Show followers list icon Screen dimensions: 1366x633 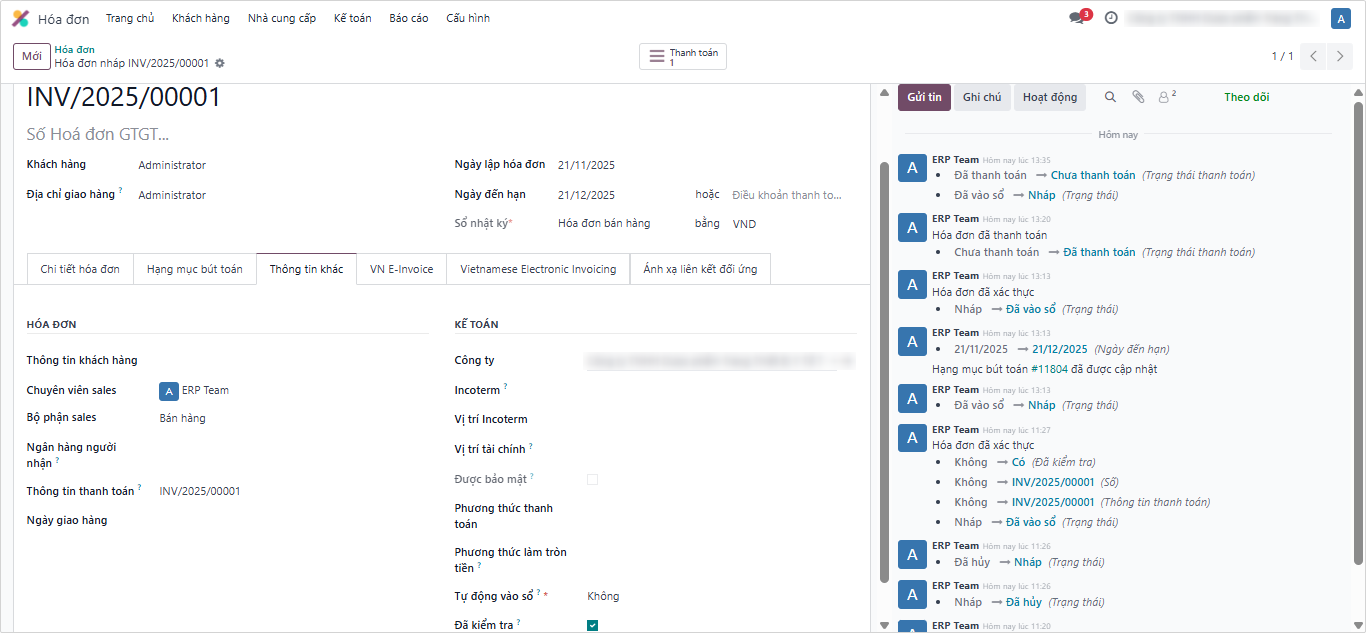pos(1165,97)
